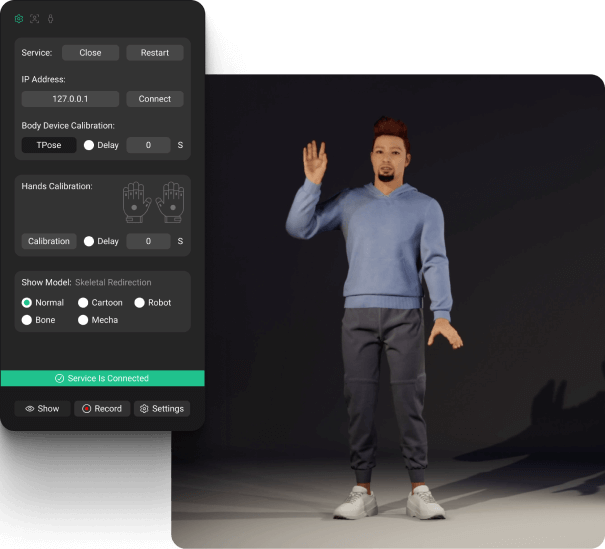Click the Show button with eye icon

point(42,409)
